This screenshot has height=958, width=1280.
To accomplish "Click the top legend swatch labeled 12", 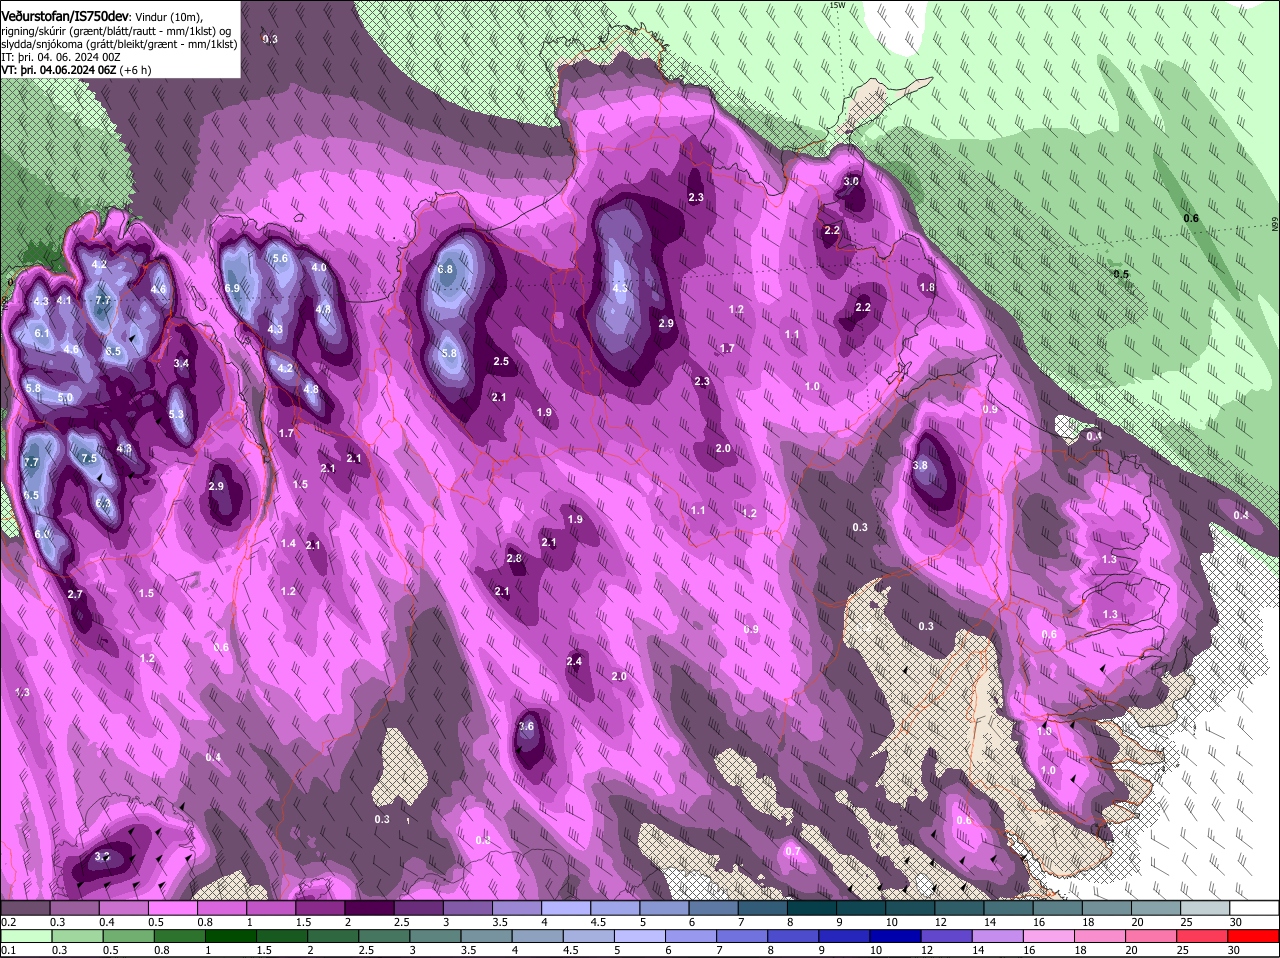I will [959, 907].
